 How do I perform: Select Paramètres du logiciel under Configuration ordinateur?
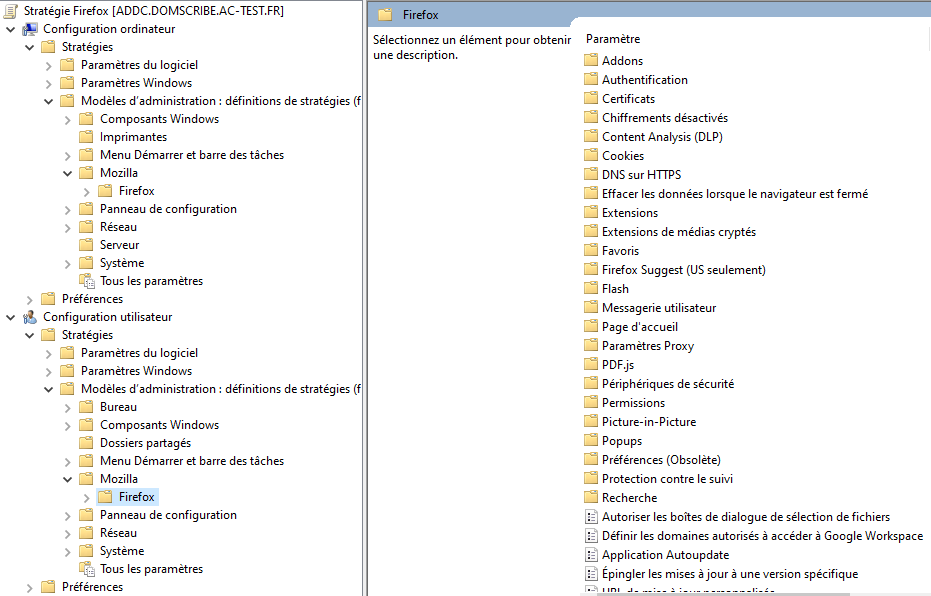(x=140, y=65)
